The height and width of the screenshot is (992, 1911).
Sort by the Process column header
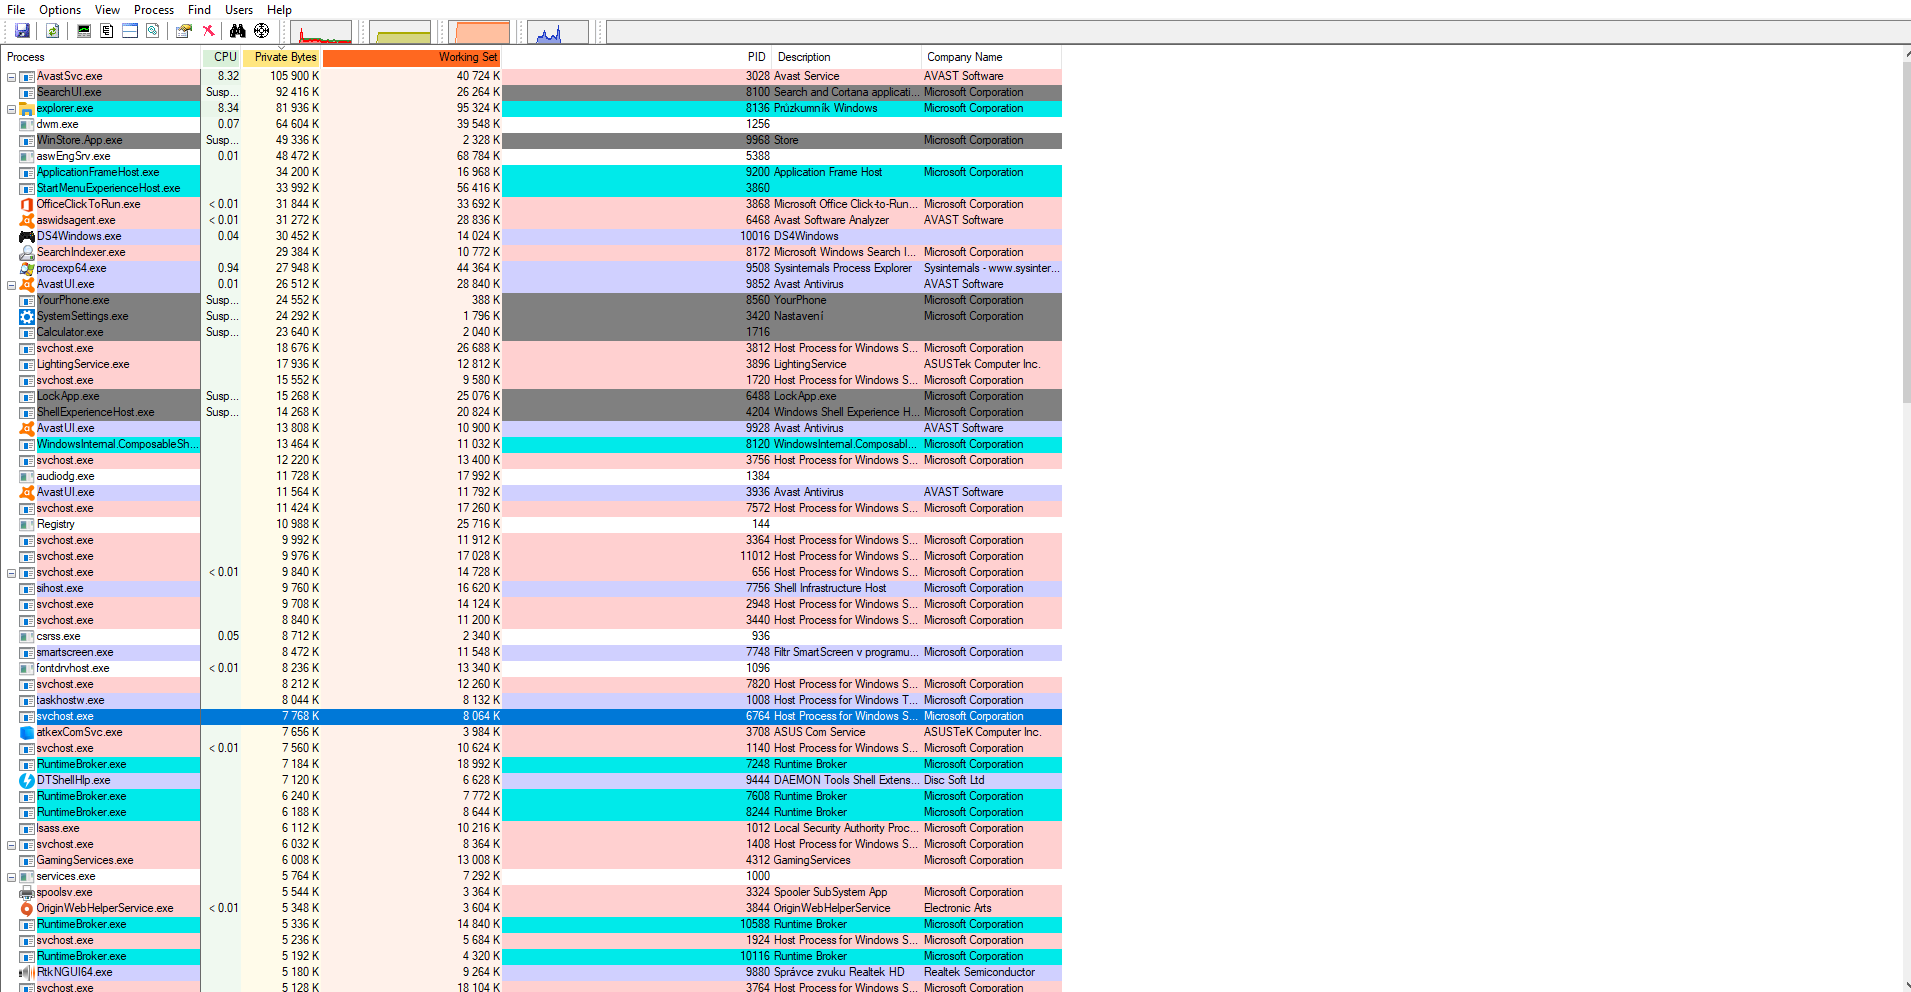coord(101,57)
